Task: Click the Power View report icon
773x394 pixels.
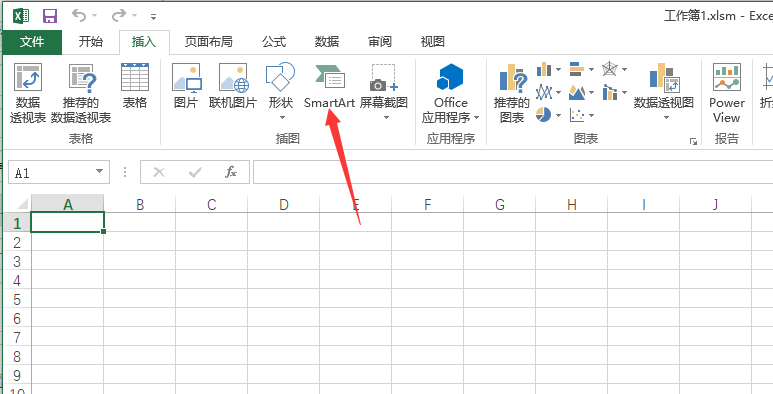Action: tap(727, 93)
